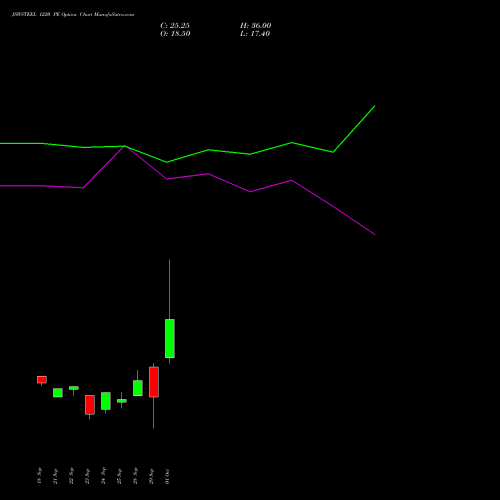Screen dimensions: 500x500
Task: Click the thin green candle above 25 Sep
Action: [122, 401]
